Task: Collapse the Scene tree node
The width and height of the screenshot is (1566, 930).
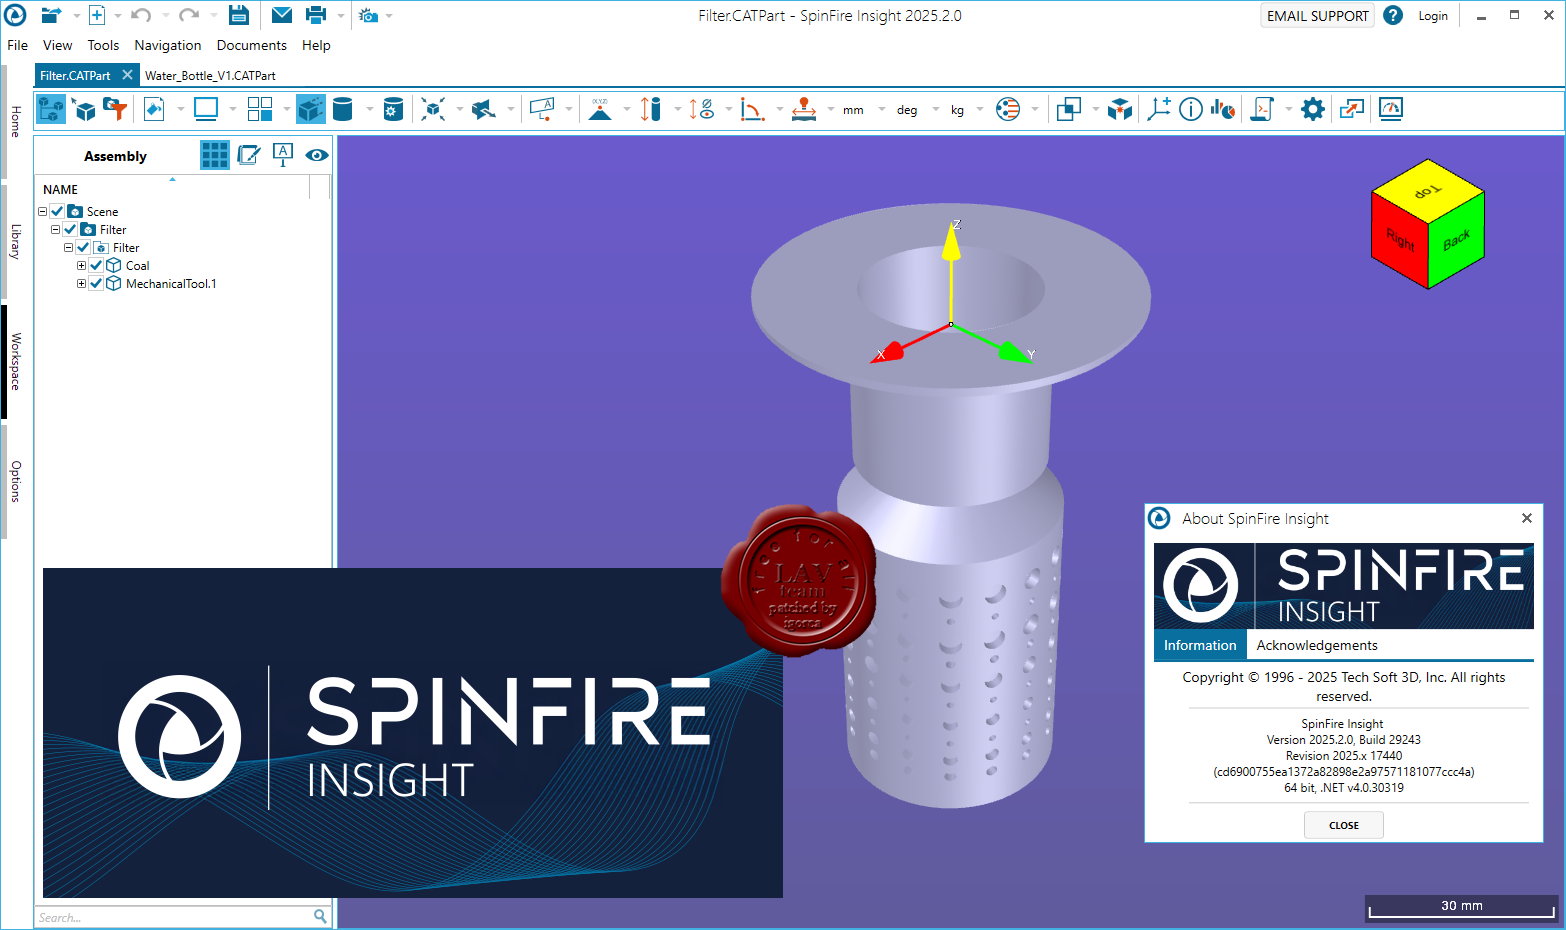Action: 42,211
